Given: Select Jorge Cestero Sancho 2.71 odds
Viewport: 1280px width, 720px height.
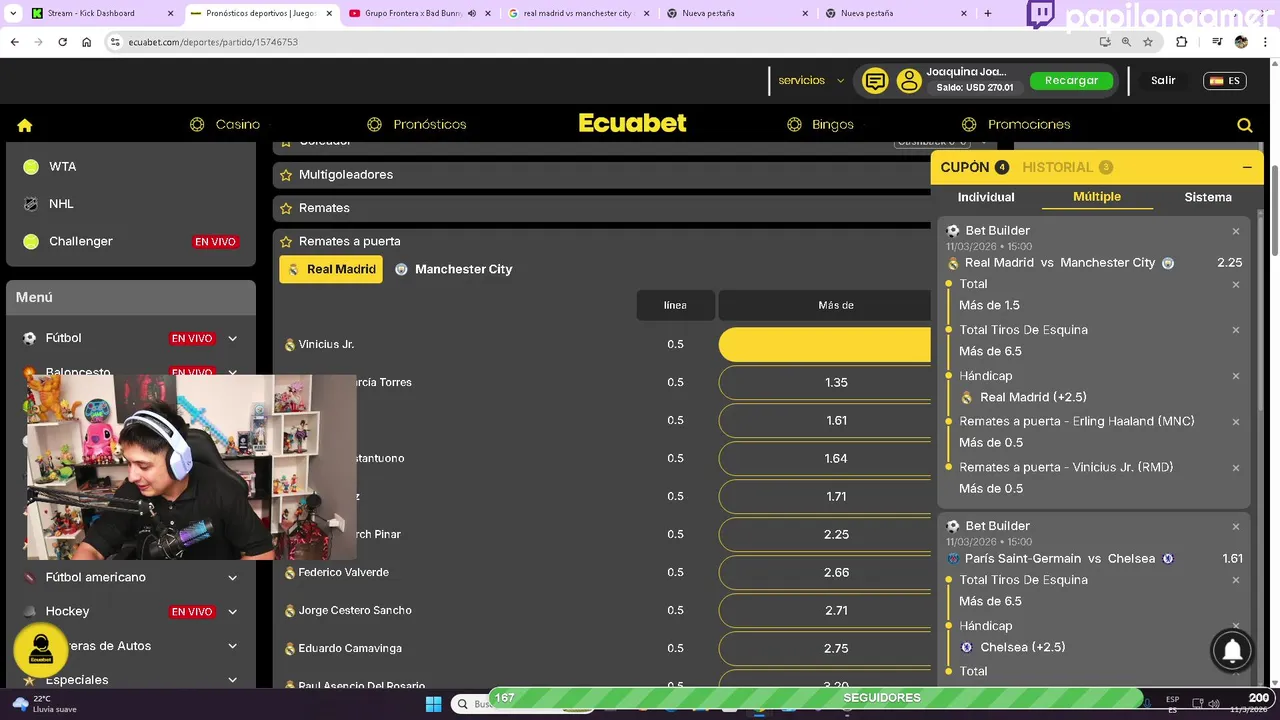Looking at the screenshot, I should click(x=825, y=611).
